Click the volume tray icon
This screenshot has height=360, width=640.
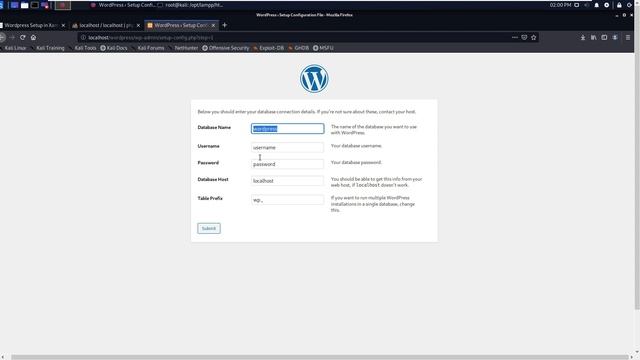[x=587, y=5]
